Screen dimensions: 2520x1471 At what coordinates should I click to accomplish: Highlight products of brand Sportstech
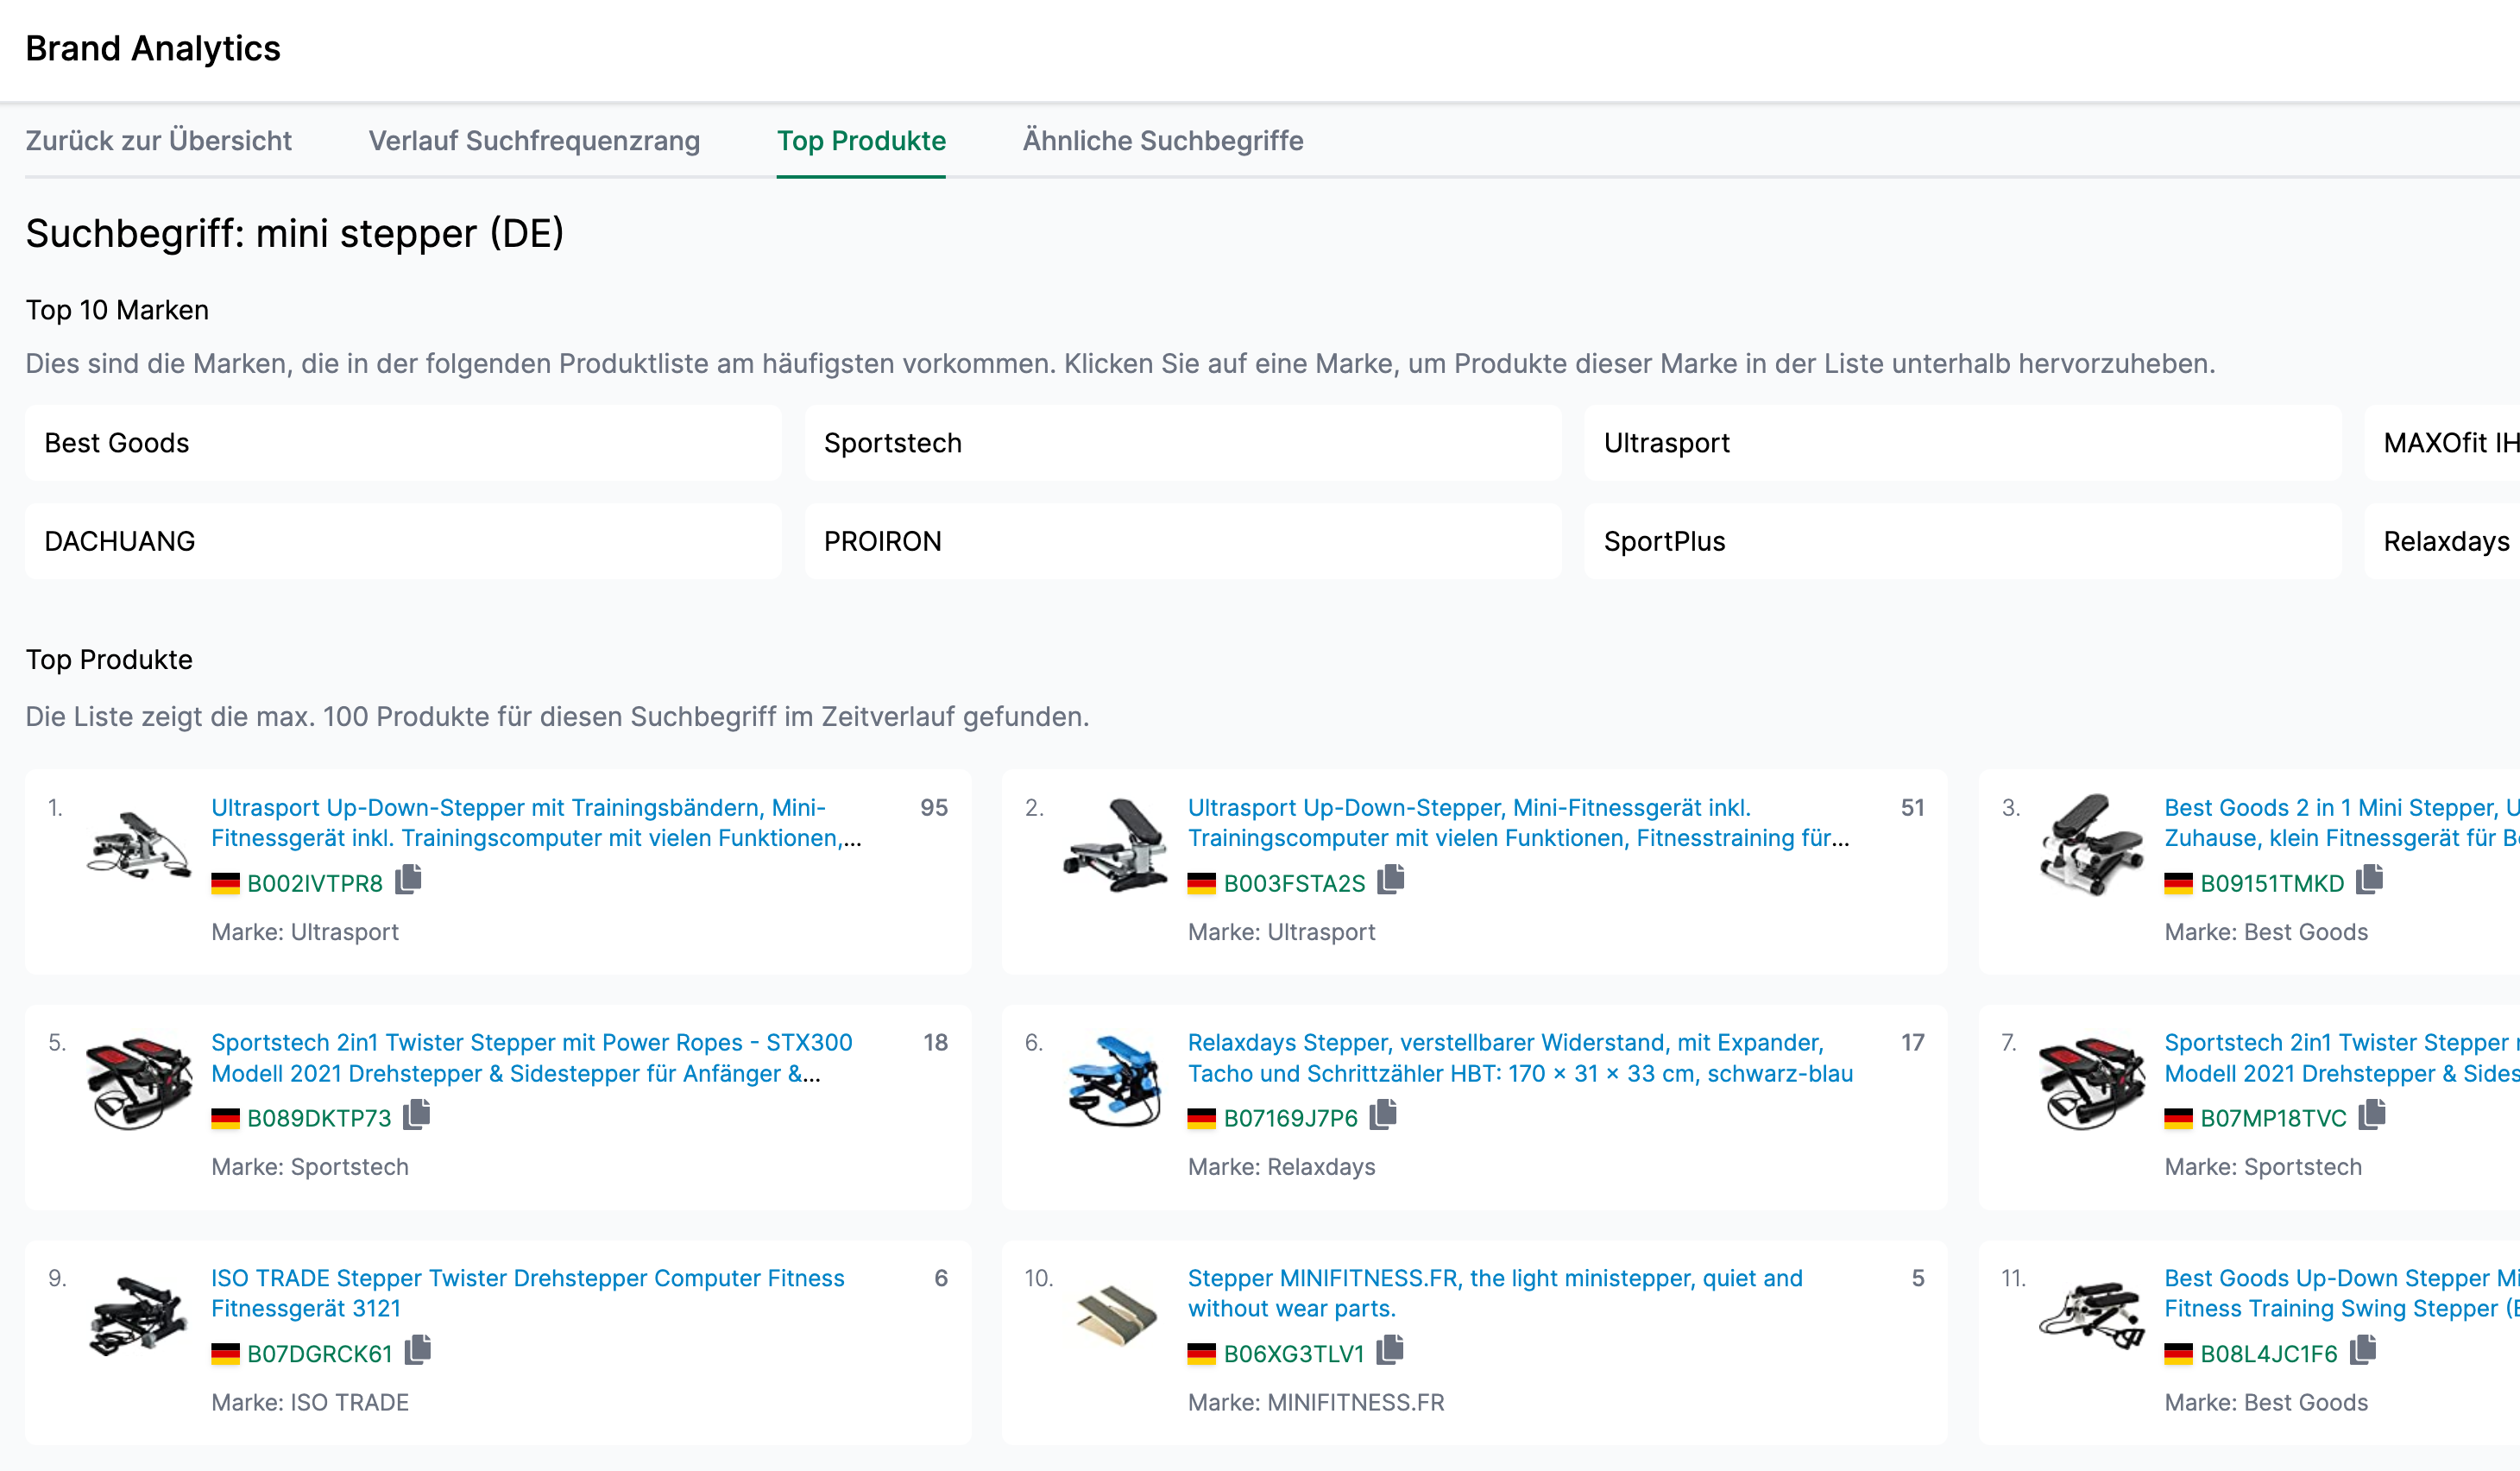tap(1183, 443)
